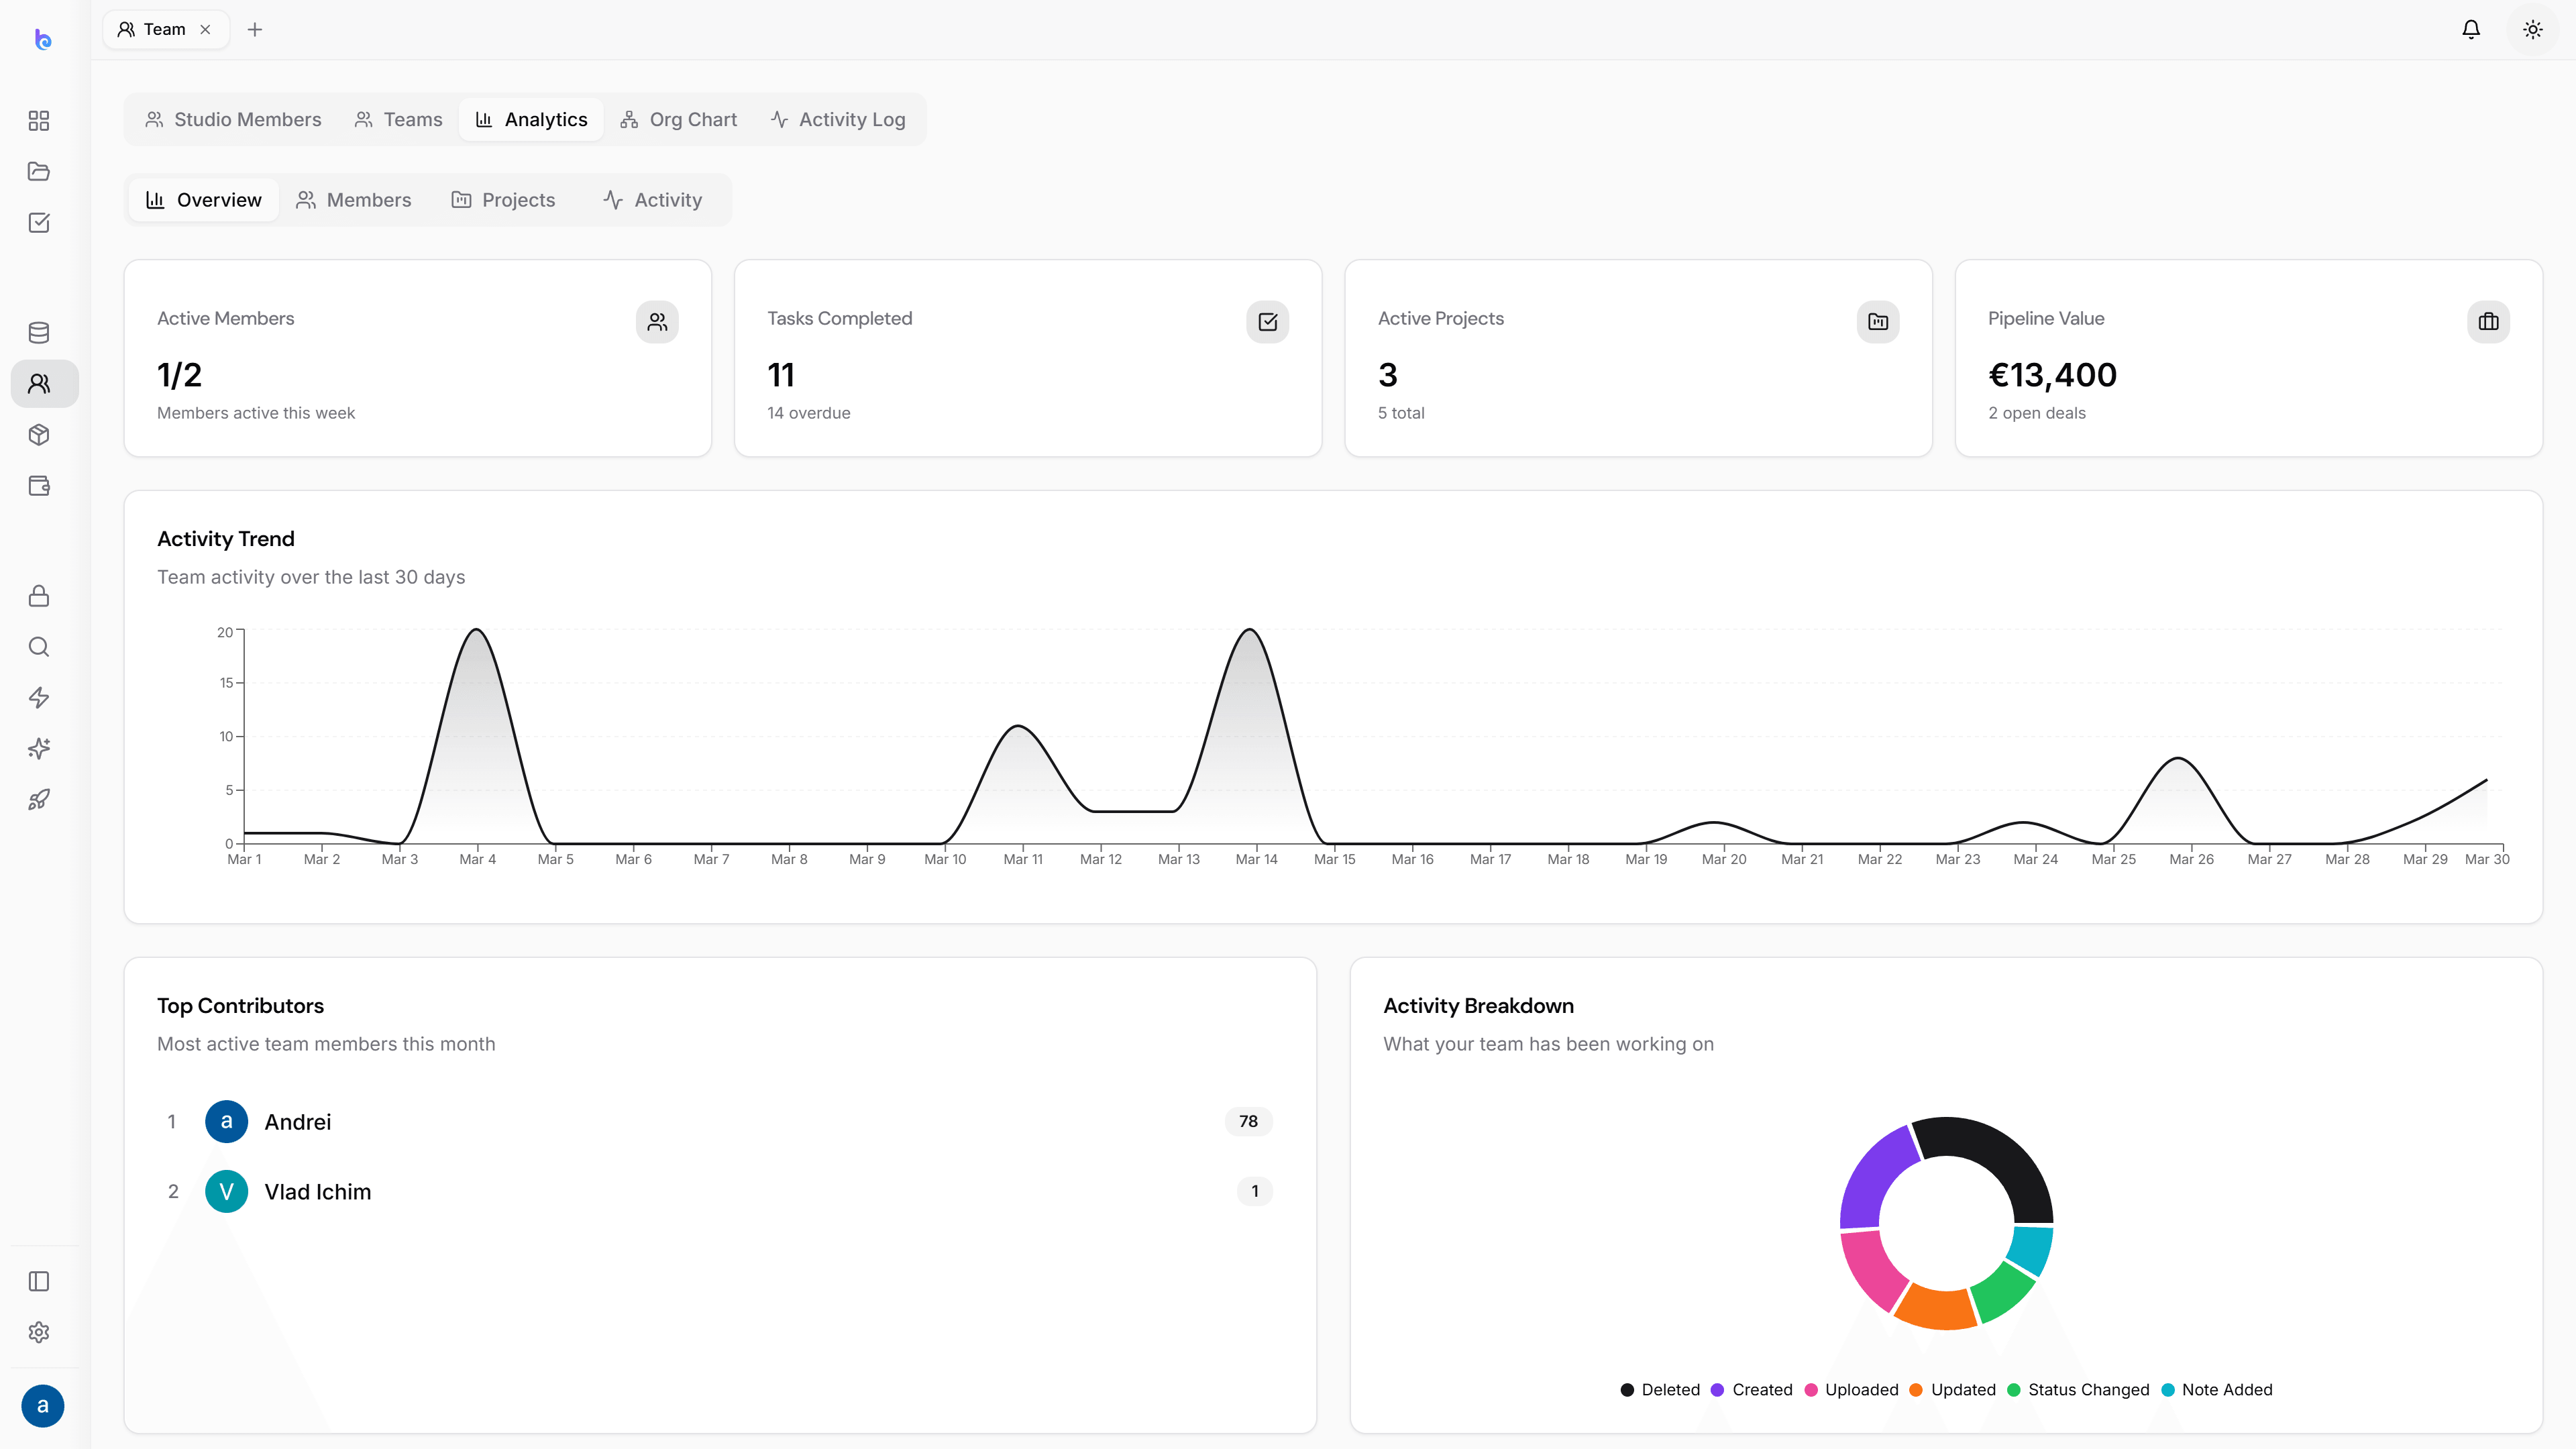The image size is (2576, 1449).
Task: Click the Mar 4 peak on activity chart
Action: tap(477, 630)
